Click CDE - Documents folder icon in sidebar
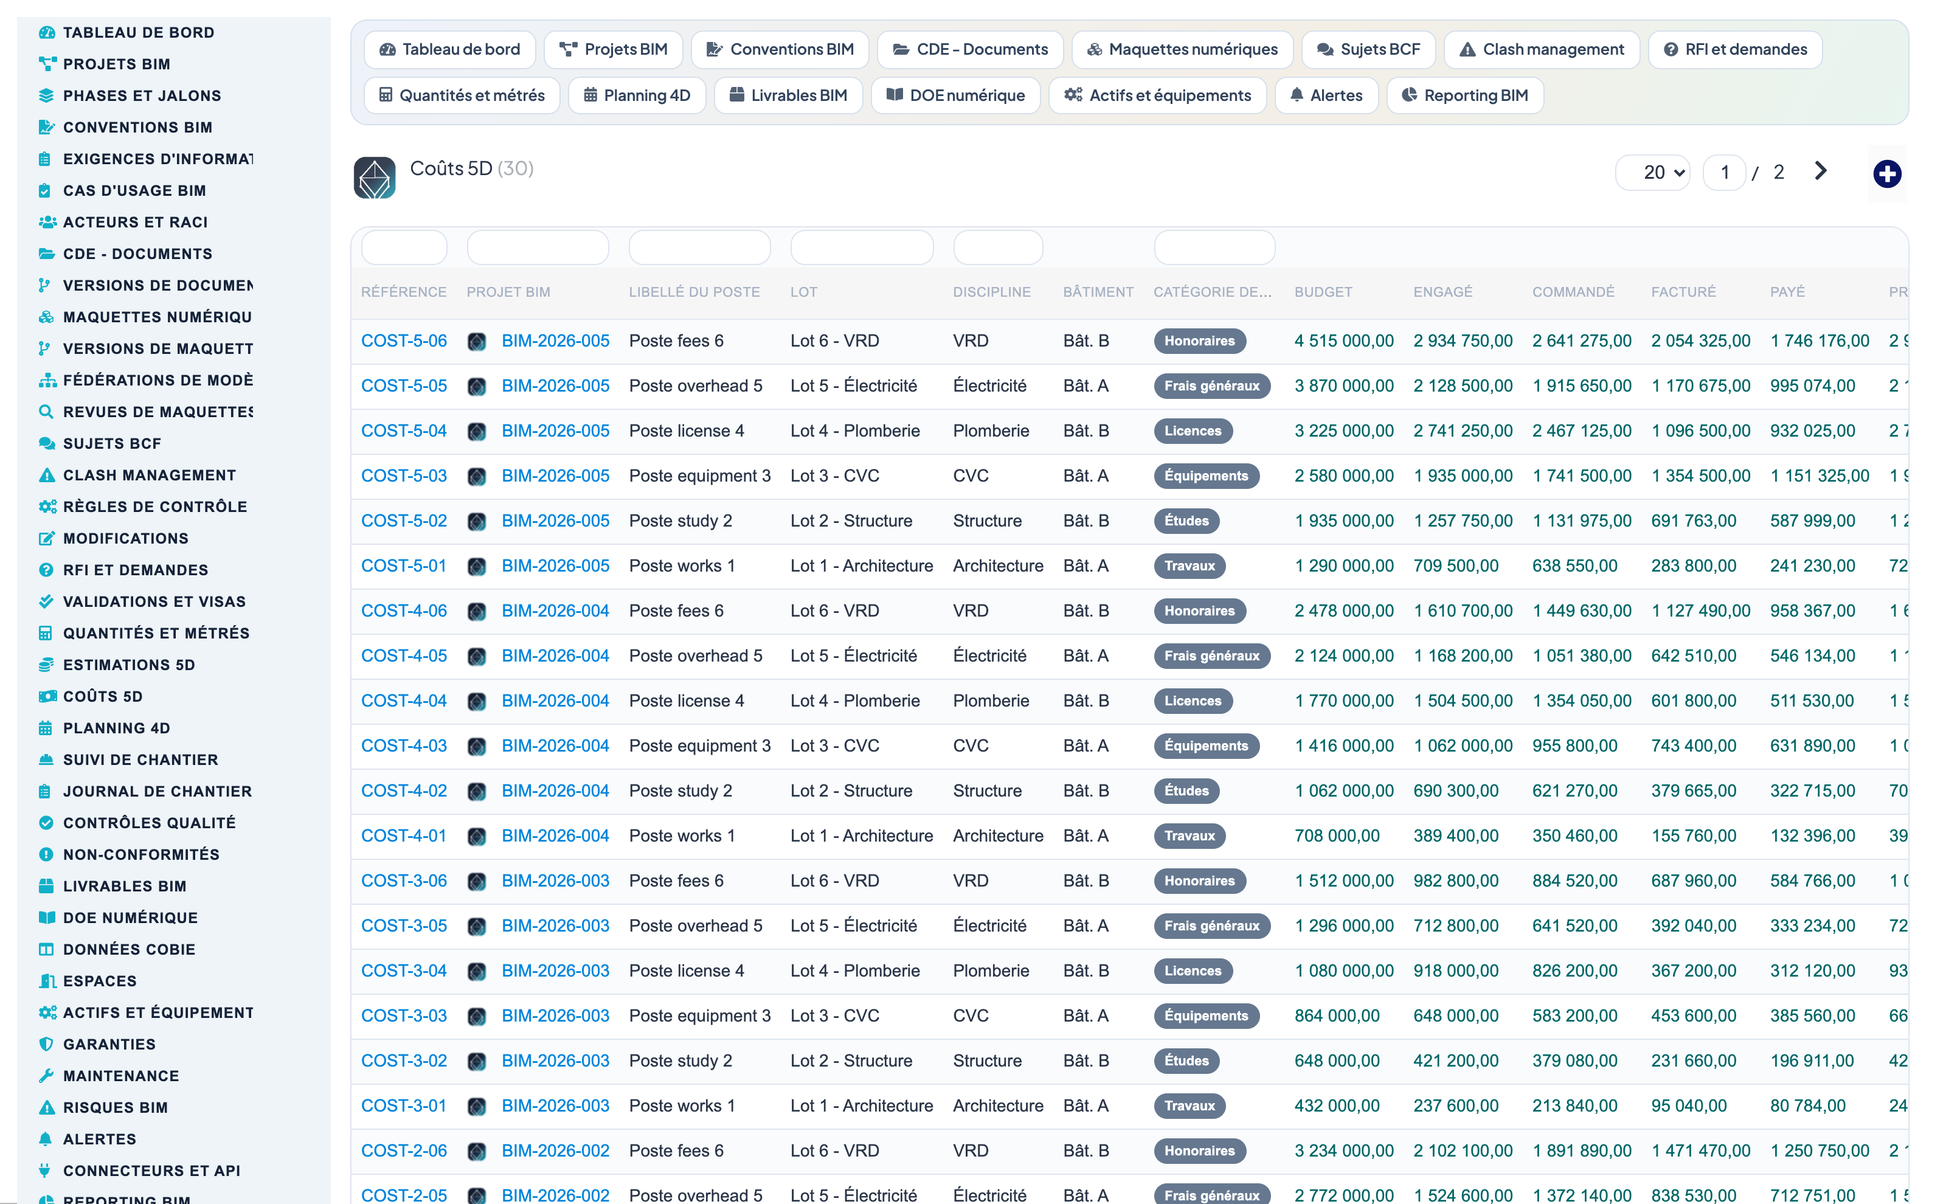The image size is (1946, 1204). point(46,254)
